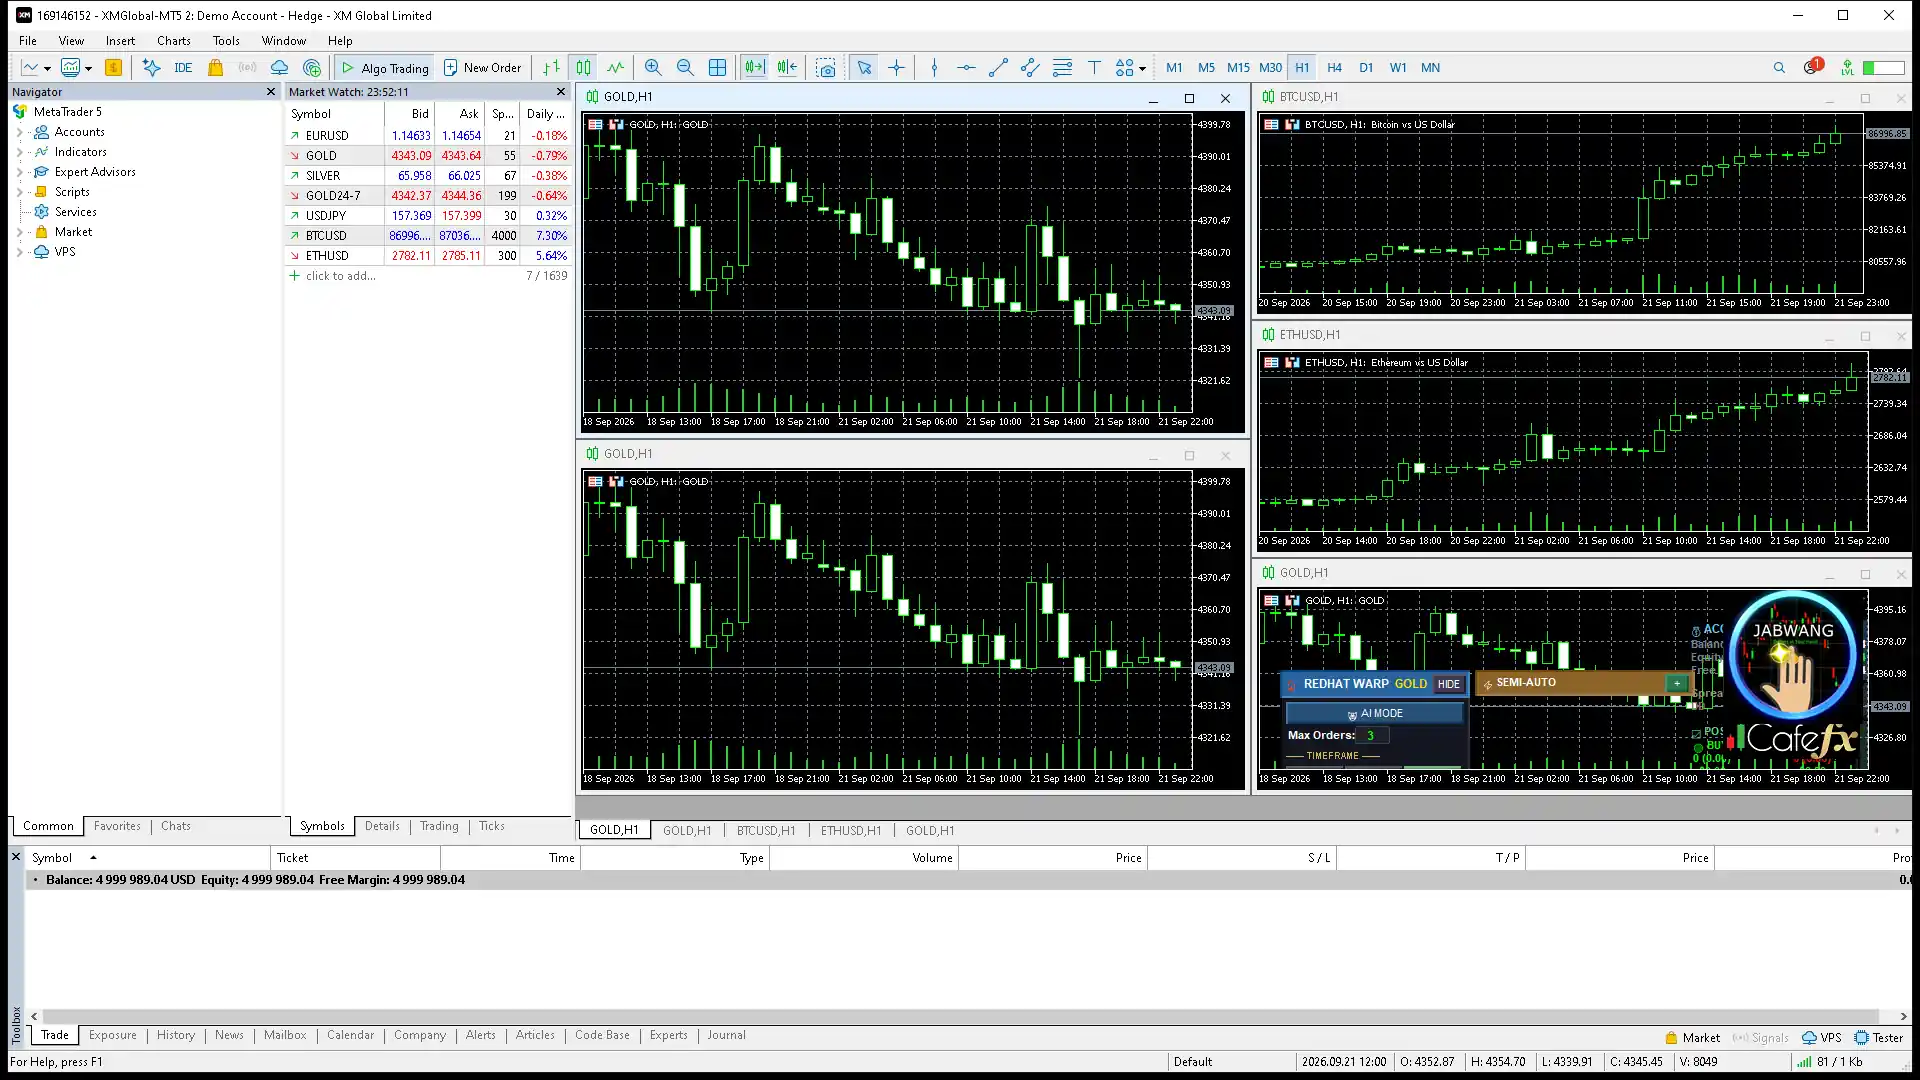
Task: Switch to line chart display
Action: click(x=615, y=68)
